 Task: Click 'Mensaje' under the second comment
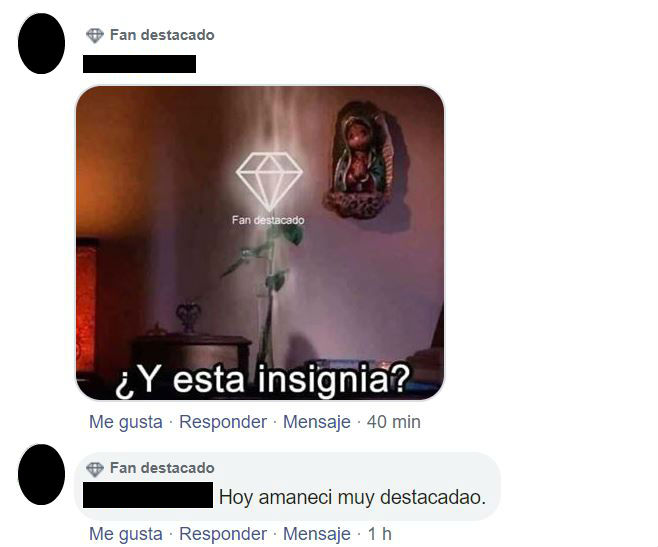(x=317, y=534)
